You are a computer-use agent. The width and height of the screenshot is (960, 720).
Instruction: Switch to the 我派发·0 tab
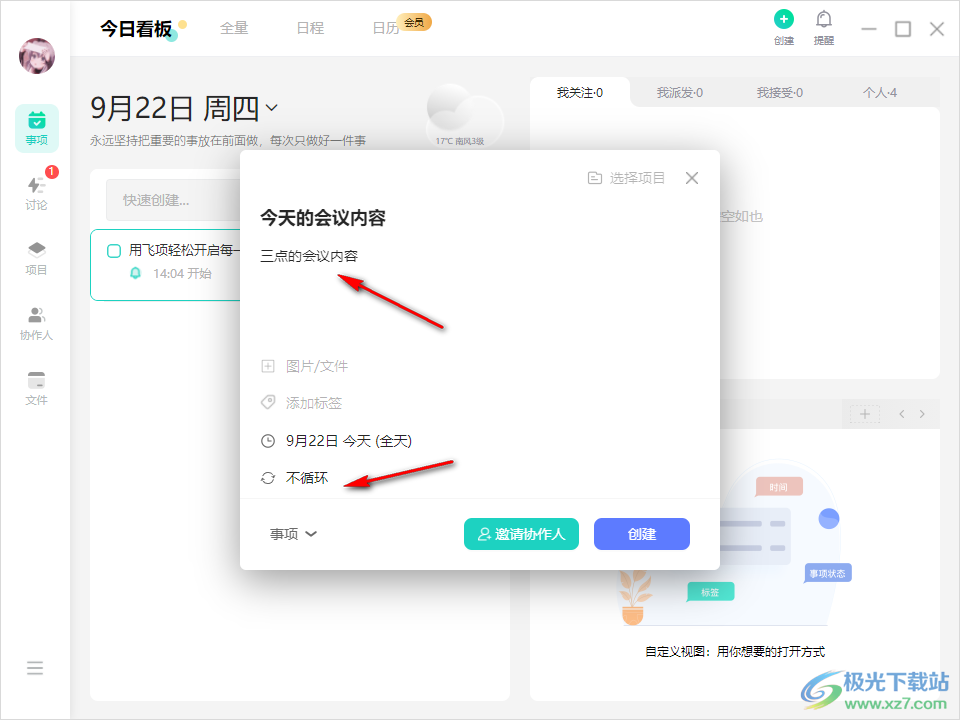(x=680, y=93)
